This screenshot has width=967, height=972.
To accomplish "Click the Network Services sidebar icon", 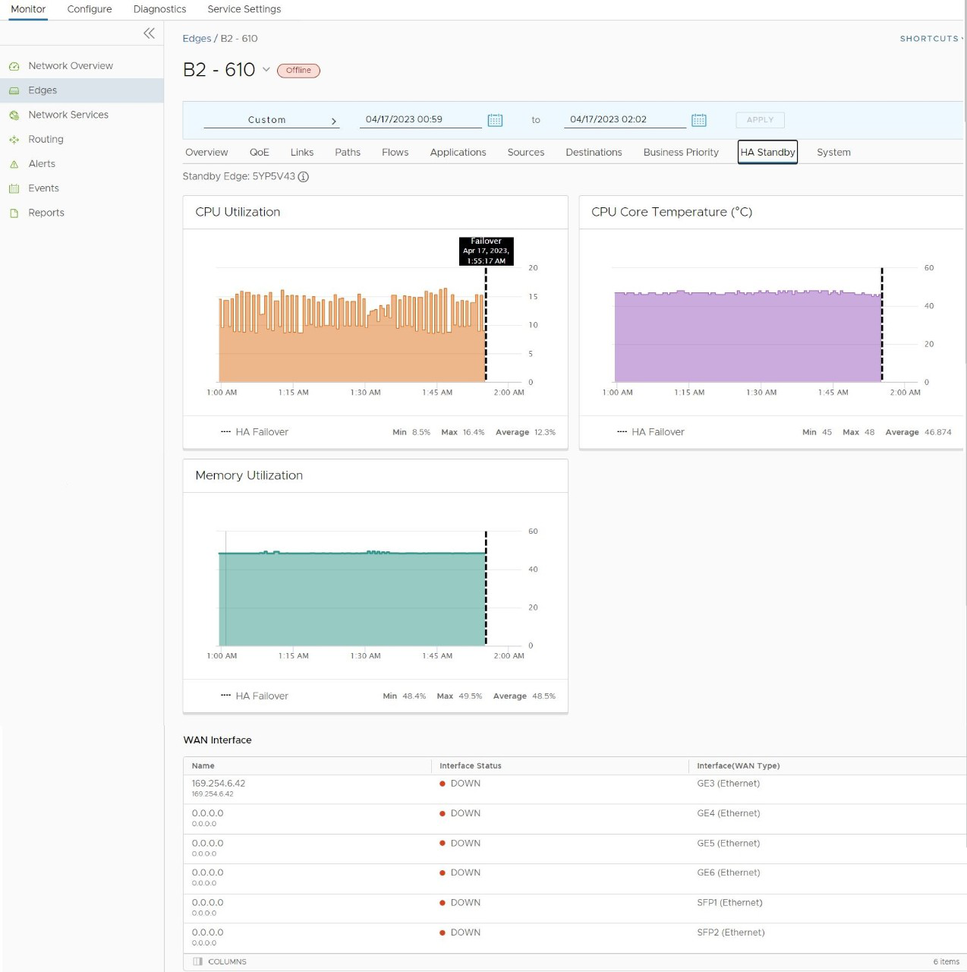I will [x=14, y=115].
